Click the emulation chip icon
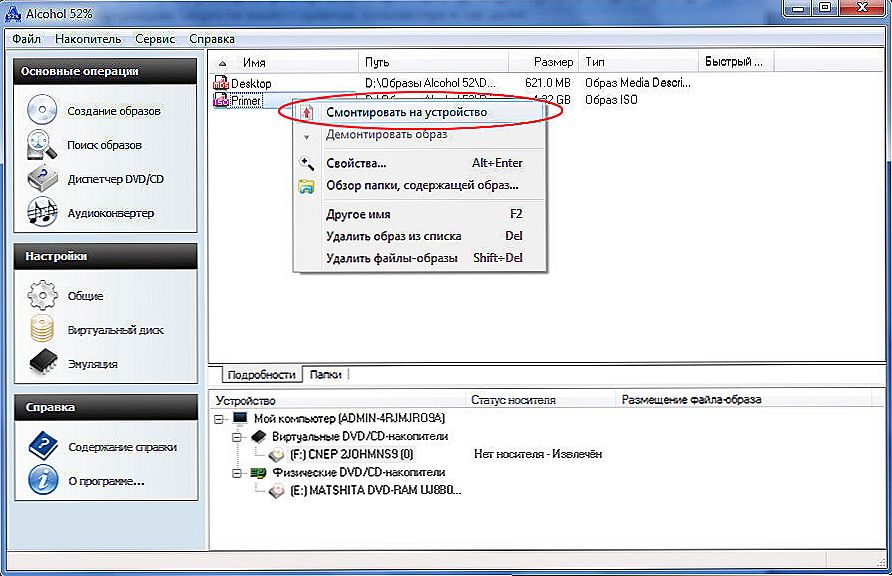Viewport: 892px width, 576px height. coord(43,363)
